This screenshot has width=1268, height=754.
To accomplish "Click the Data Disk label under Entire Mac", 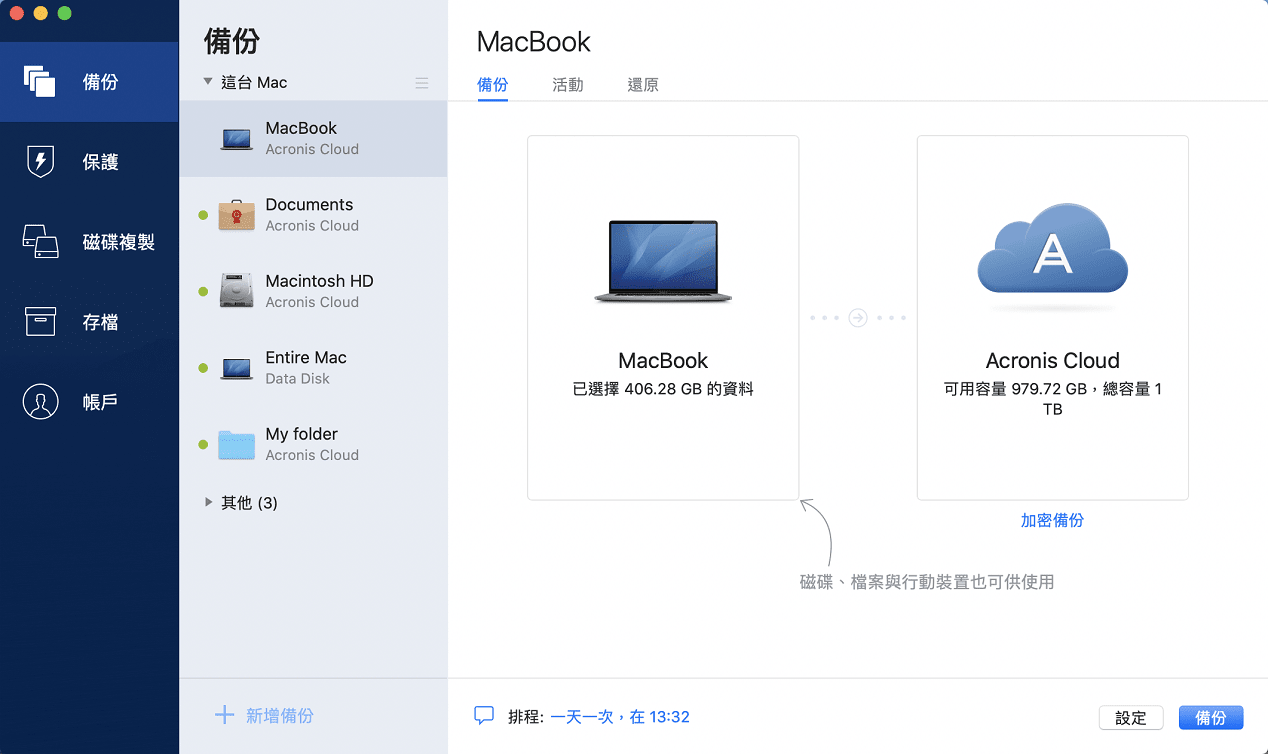I will click(x=297, y=379).
